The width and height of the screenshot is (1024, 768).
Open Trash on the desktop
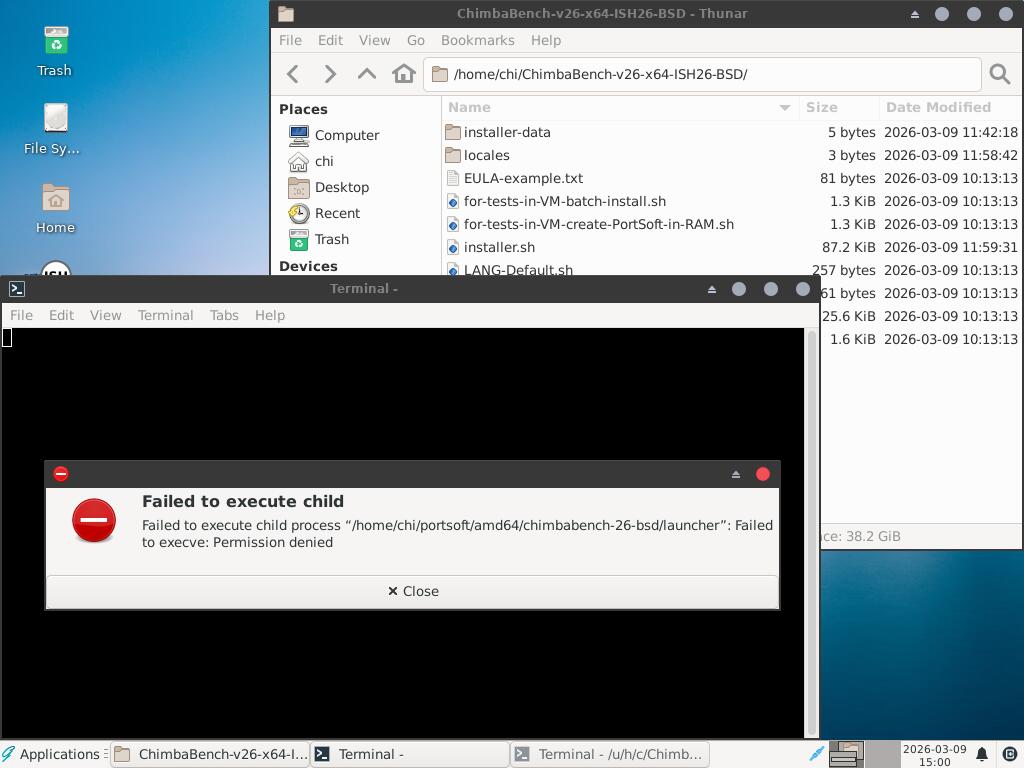55,52
